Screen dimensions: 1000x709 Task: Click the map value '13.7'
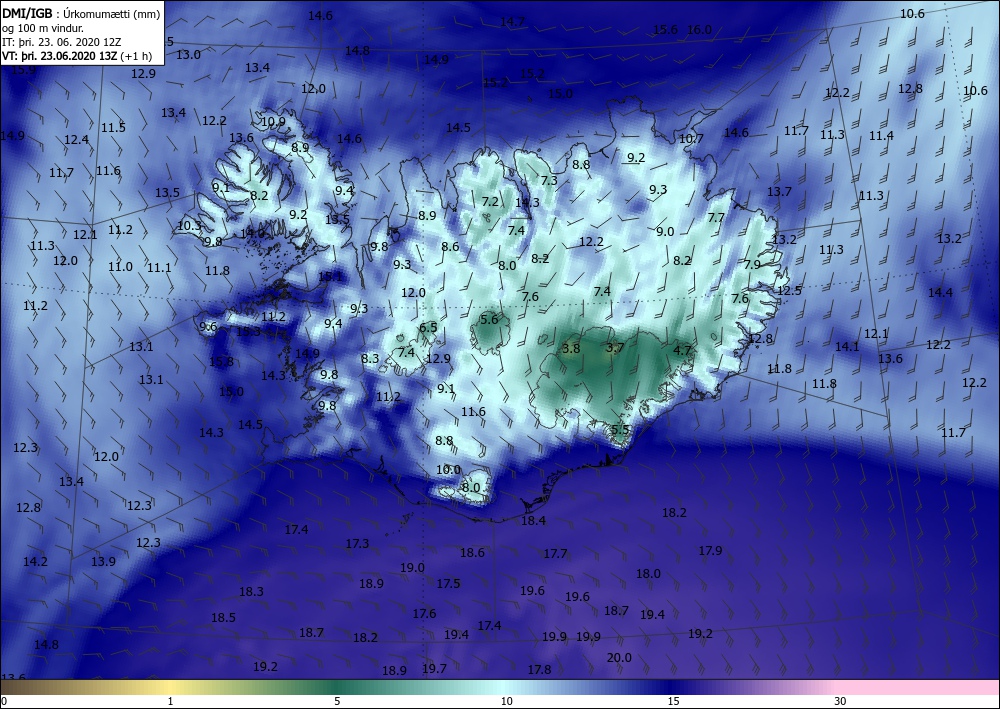pos(779,191)
